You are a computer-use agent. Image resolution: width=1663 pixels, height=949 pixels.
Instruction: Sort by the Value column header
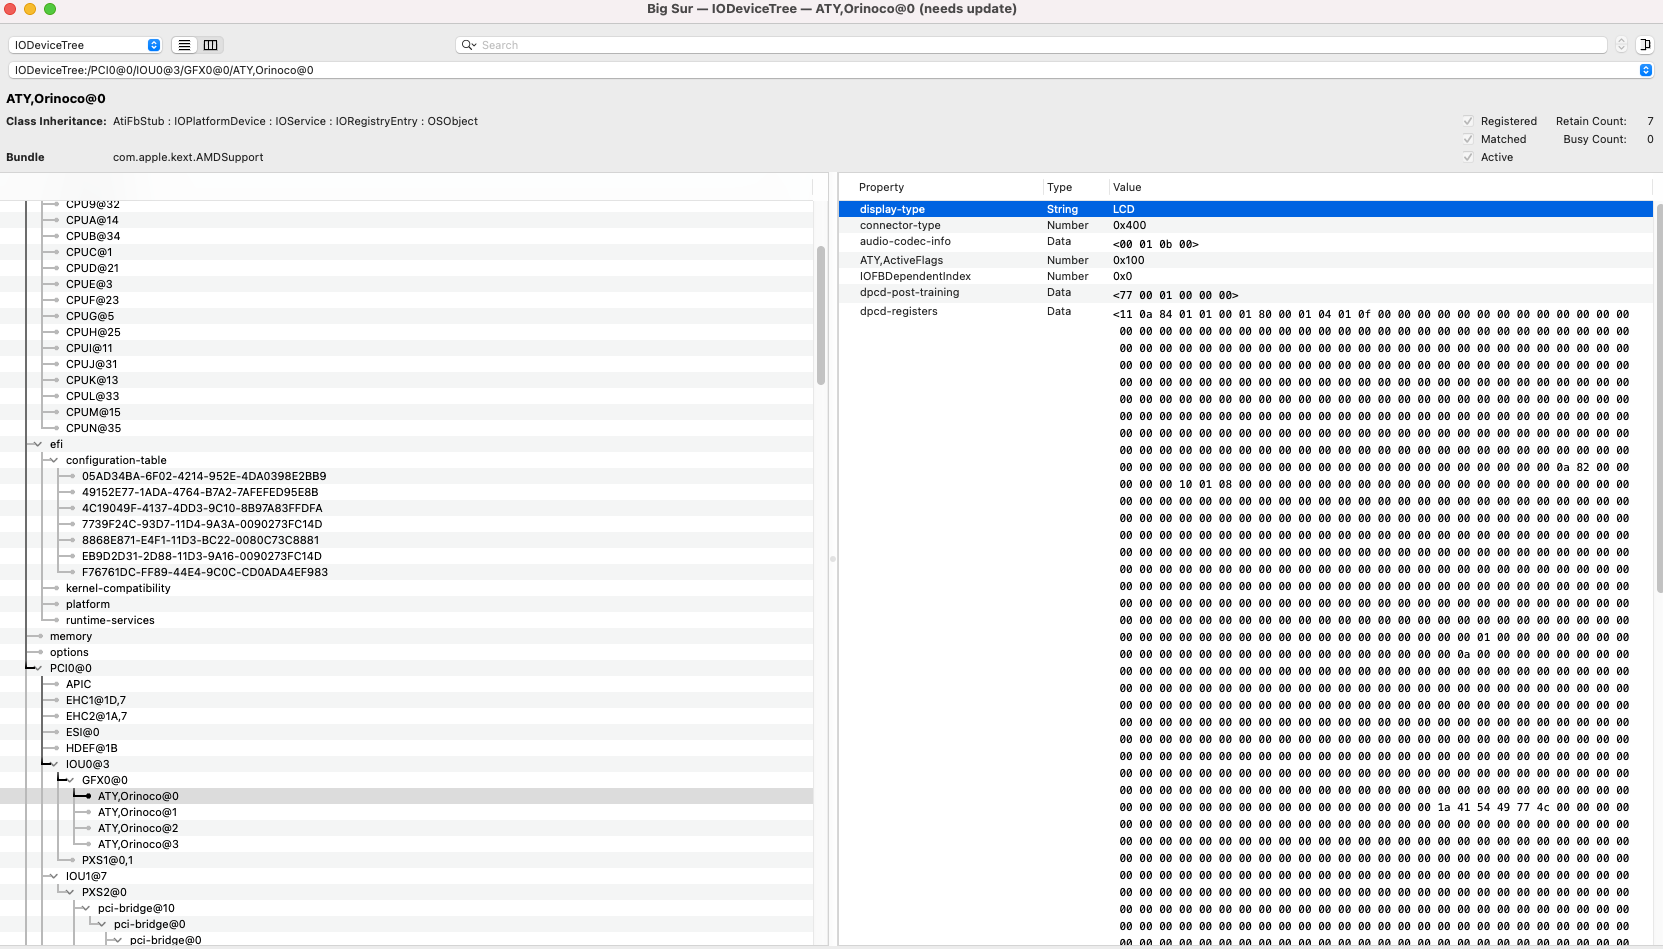pyautogui.click(x=1127, y=187)
